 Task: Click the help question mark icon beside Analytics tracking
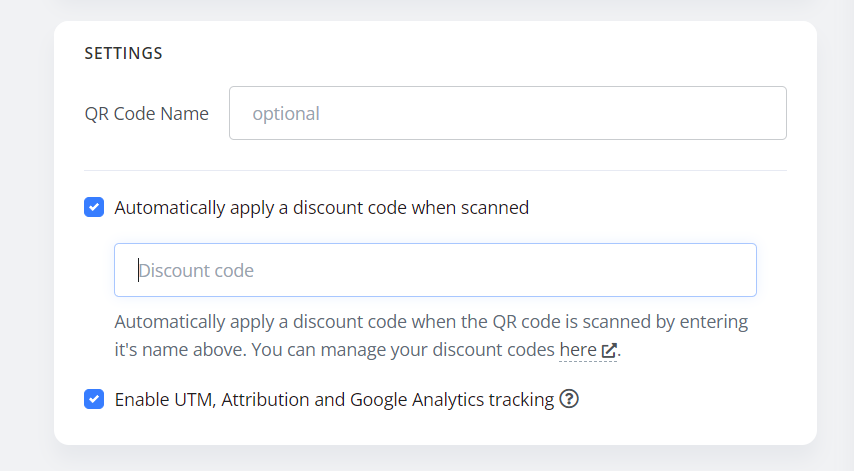click(x=569, y=399)
